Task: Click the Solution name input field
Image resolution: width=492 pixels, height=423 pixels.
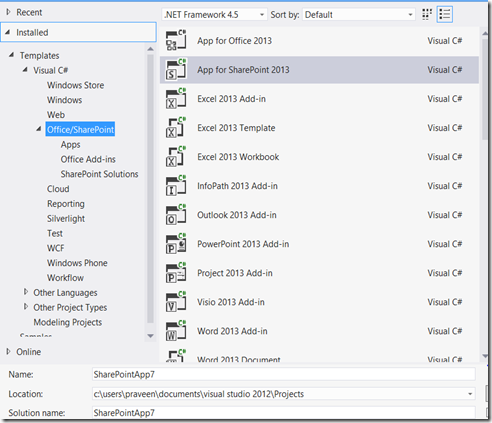Action: click(284, 412)
